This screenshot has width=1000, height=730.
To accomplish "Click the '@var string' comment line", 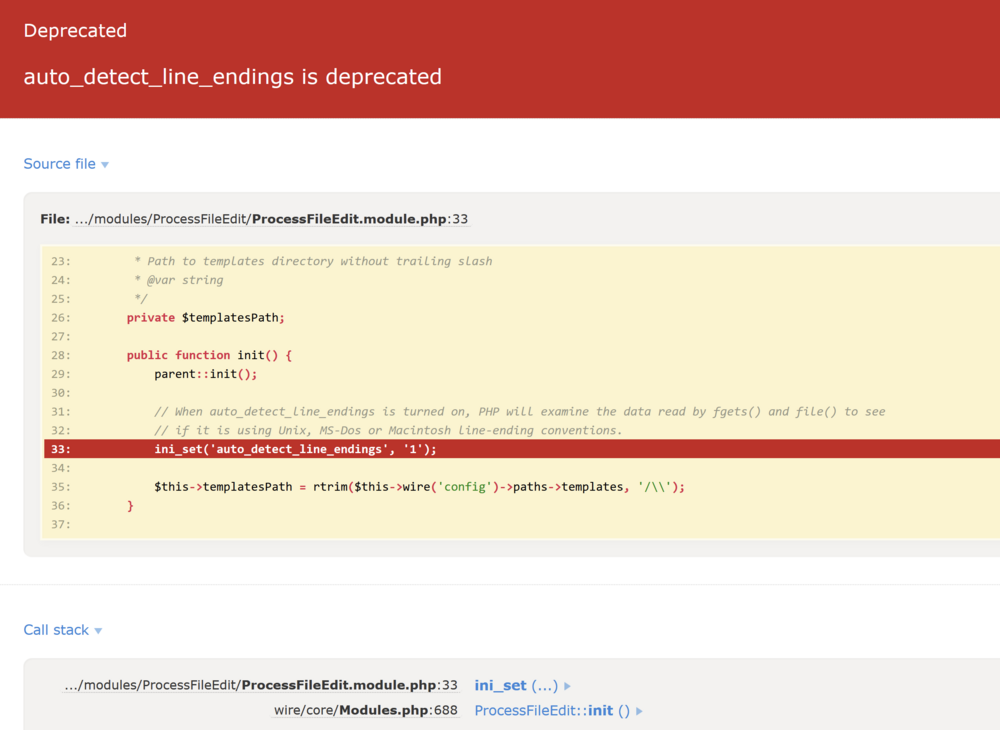I will [x=178, y=280].
